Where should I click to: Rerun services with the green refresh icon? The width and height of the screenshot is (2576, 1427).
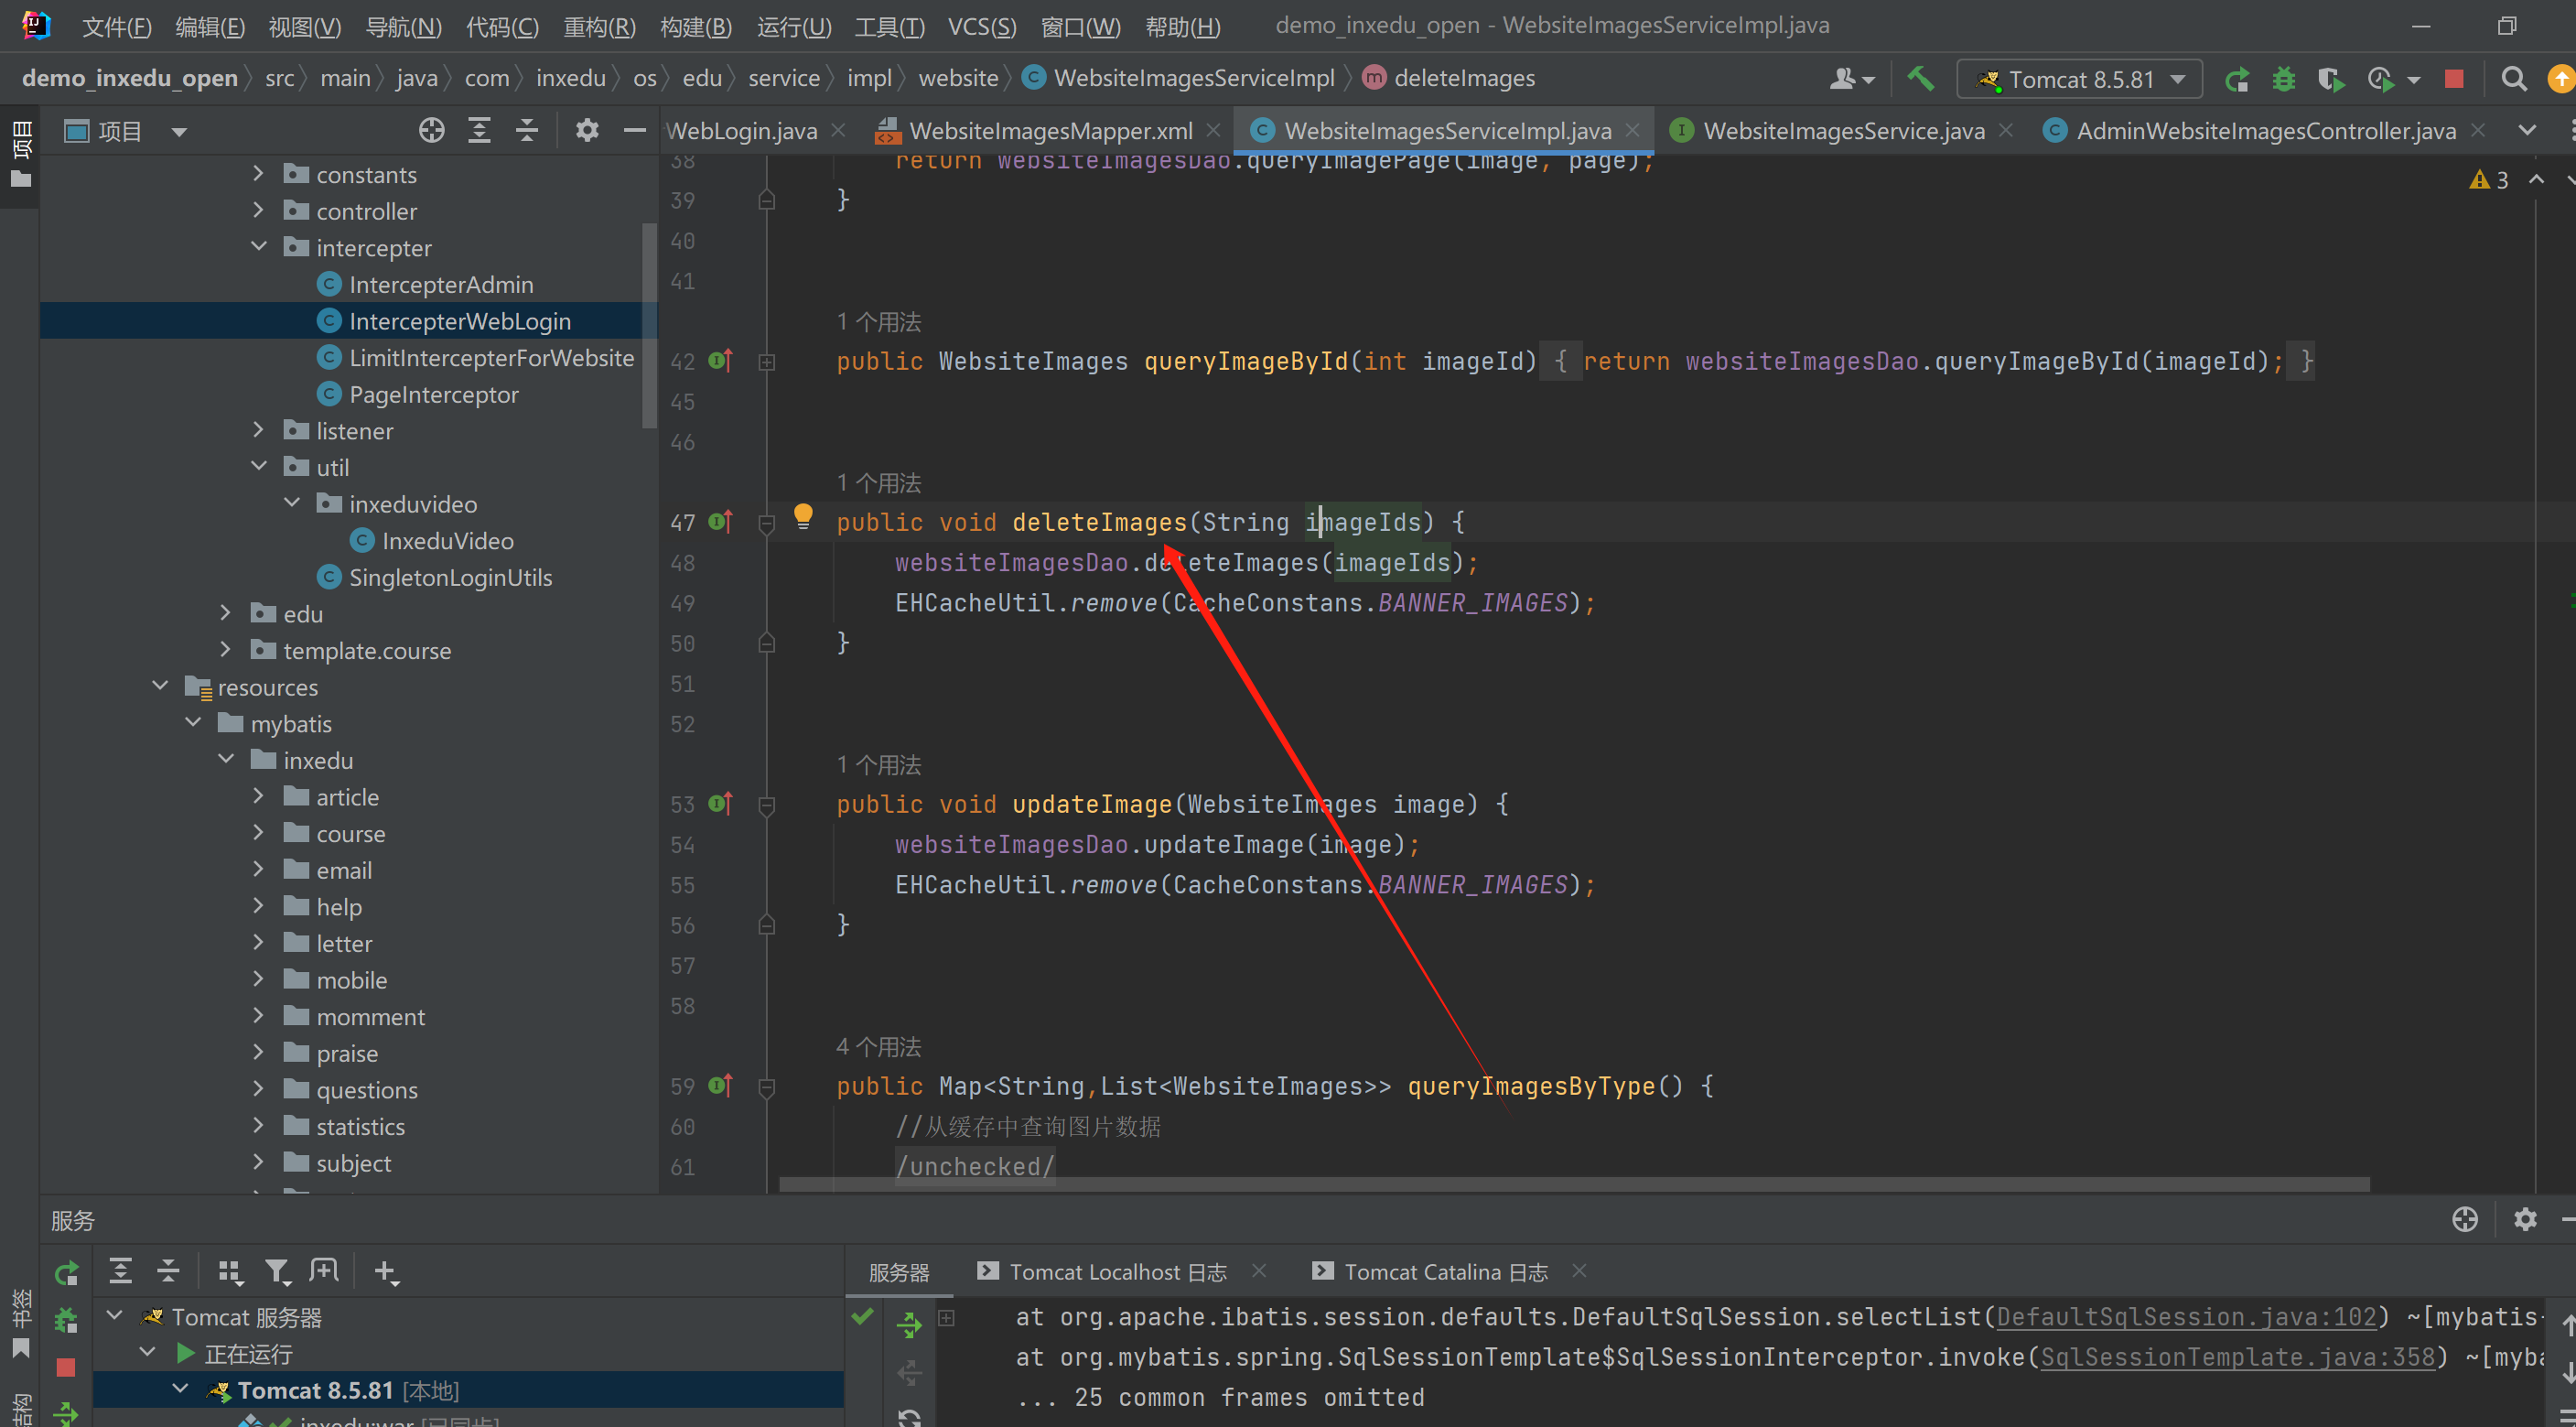click(x=66, y=1273)
